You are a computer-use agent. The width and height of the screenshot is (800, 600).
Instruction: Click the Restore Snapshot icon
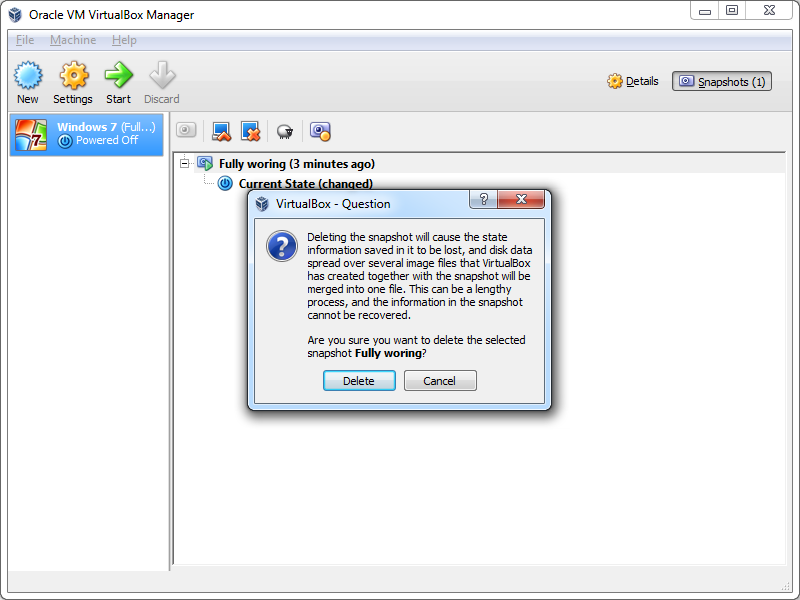click(221, 131)
